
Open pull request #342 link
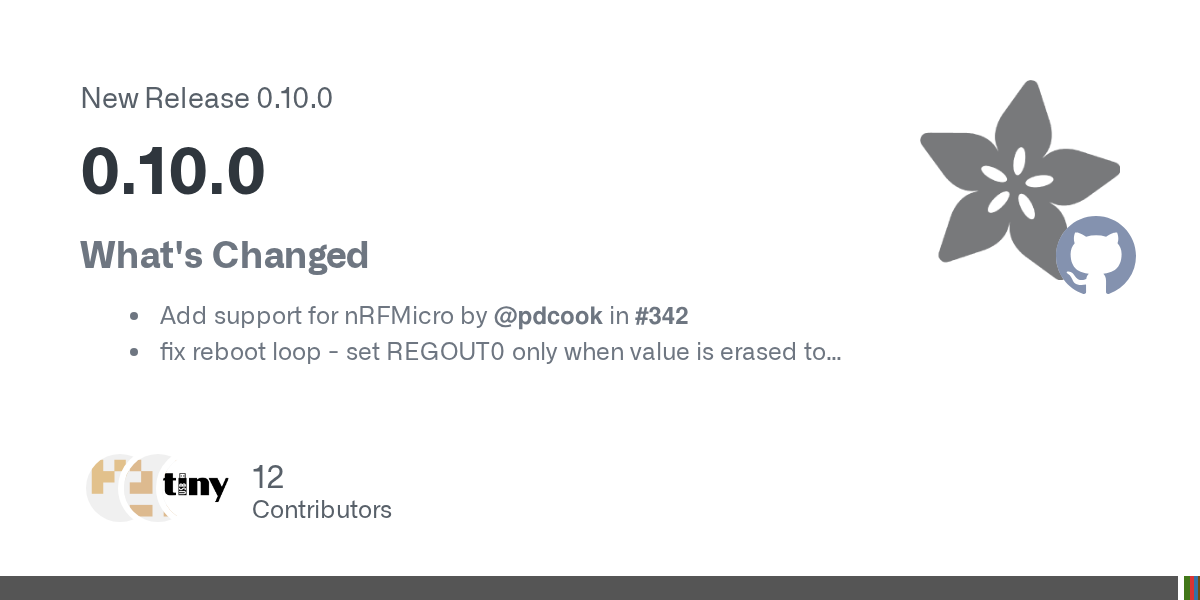661,316
